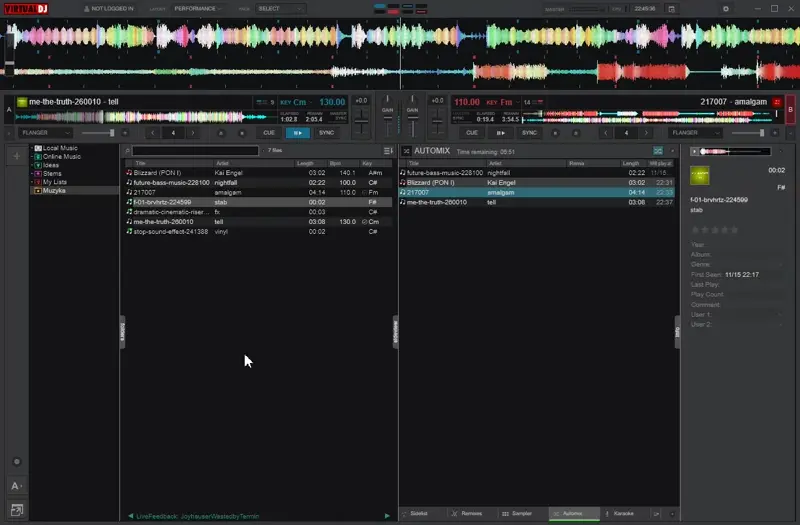The height and width of the screenshot is (525, 800).
Task: Open the deck B key Fm dropdown
Action: point(503,102)
